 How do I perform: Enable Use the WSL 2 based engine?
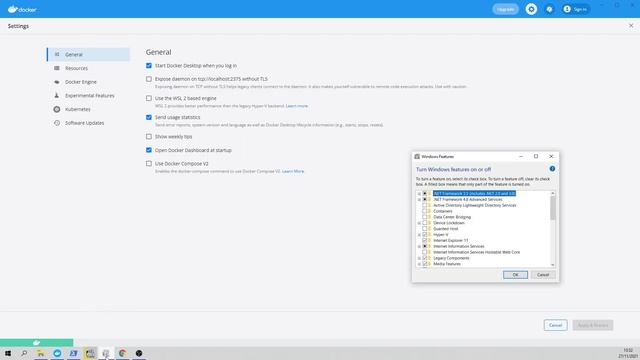(x=149, y=98)
